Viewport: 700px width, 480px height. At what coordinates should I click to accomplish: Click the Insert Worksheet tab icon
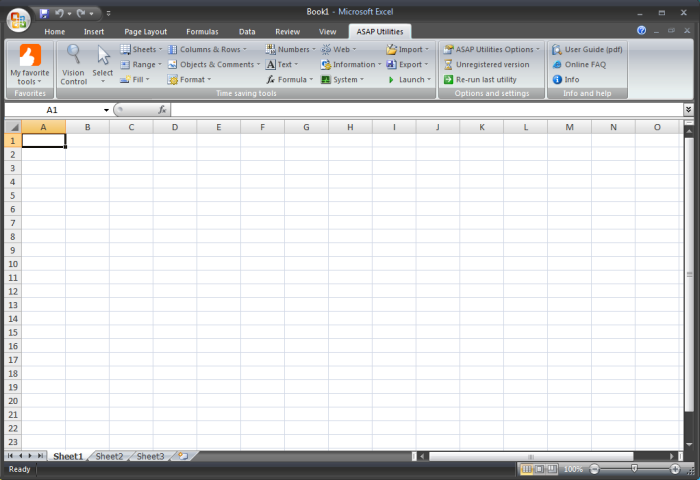pos(180,456)
